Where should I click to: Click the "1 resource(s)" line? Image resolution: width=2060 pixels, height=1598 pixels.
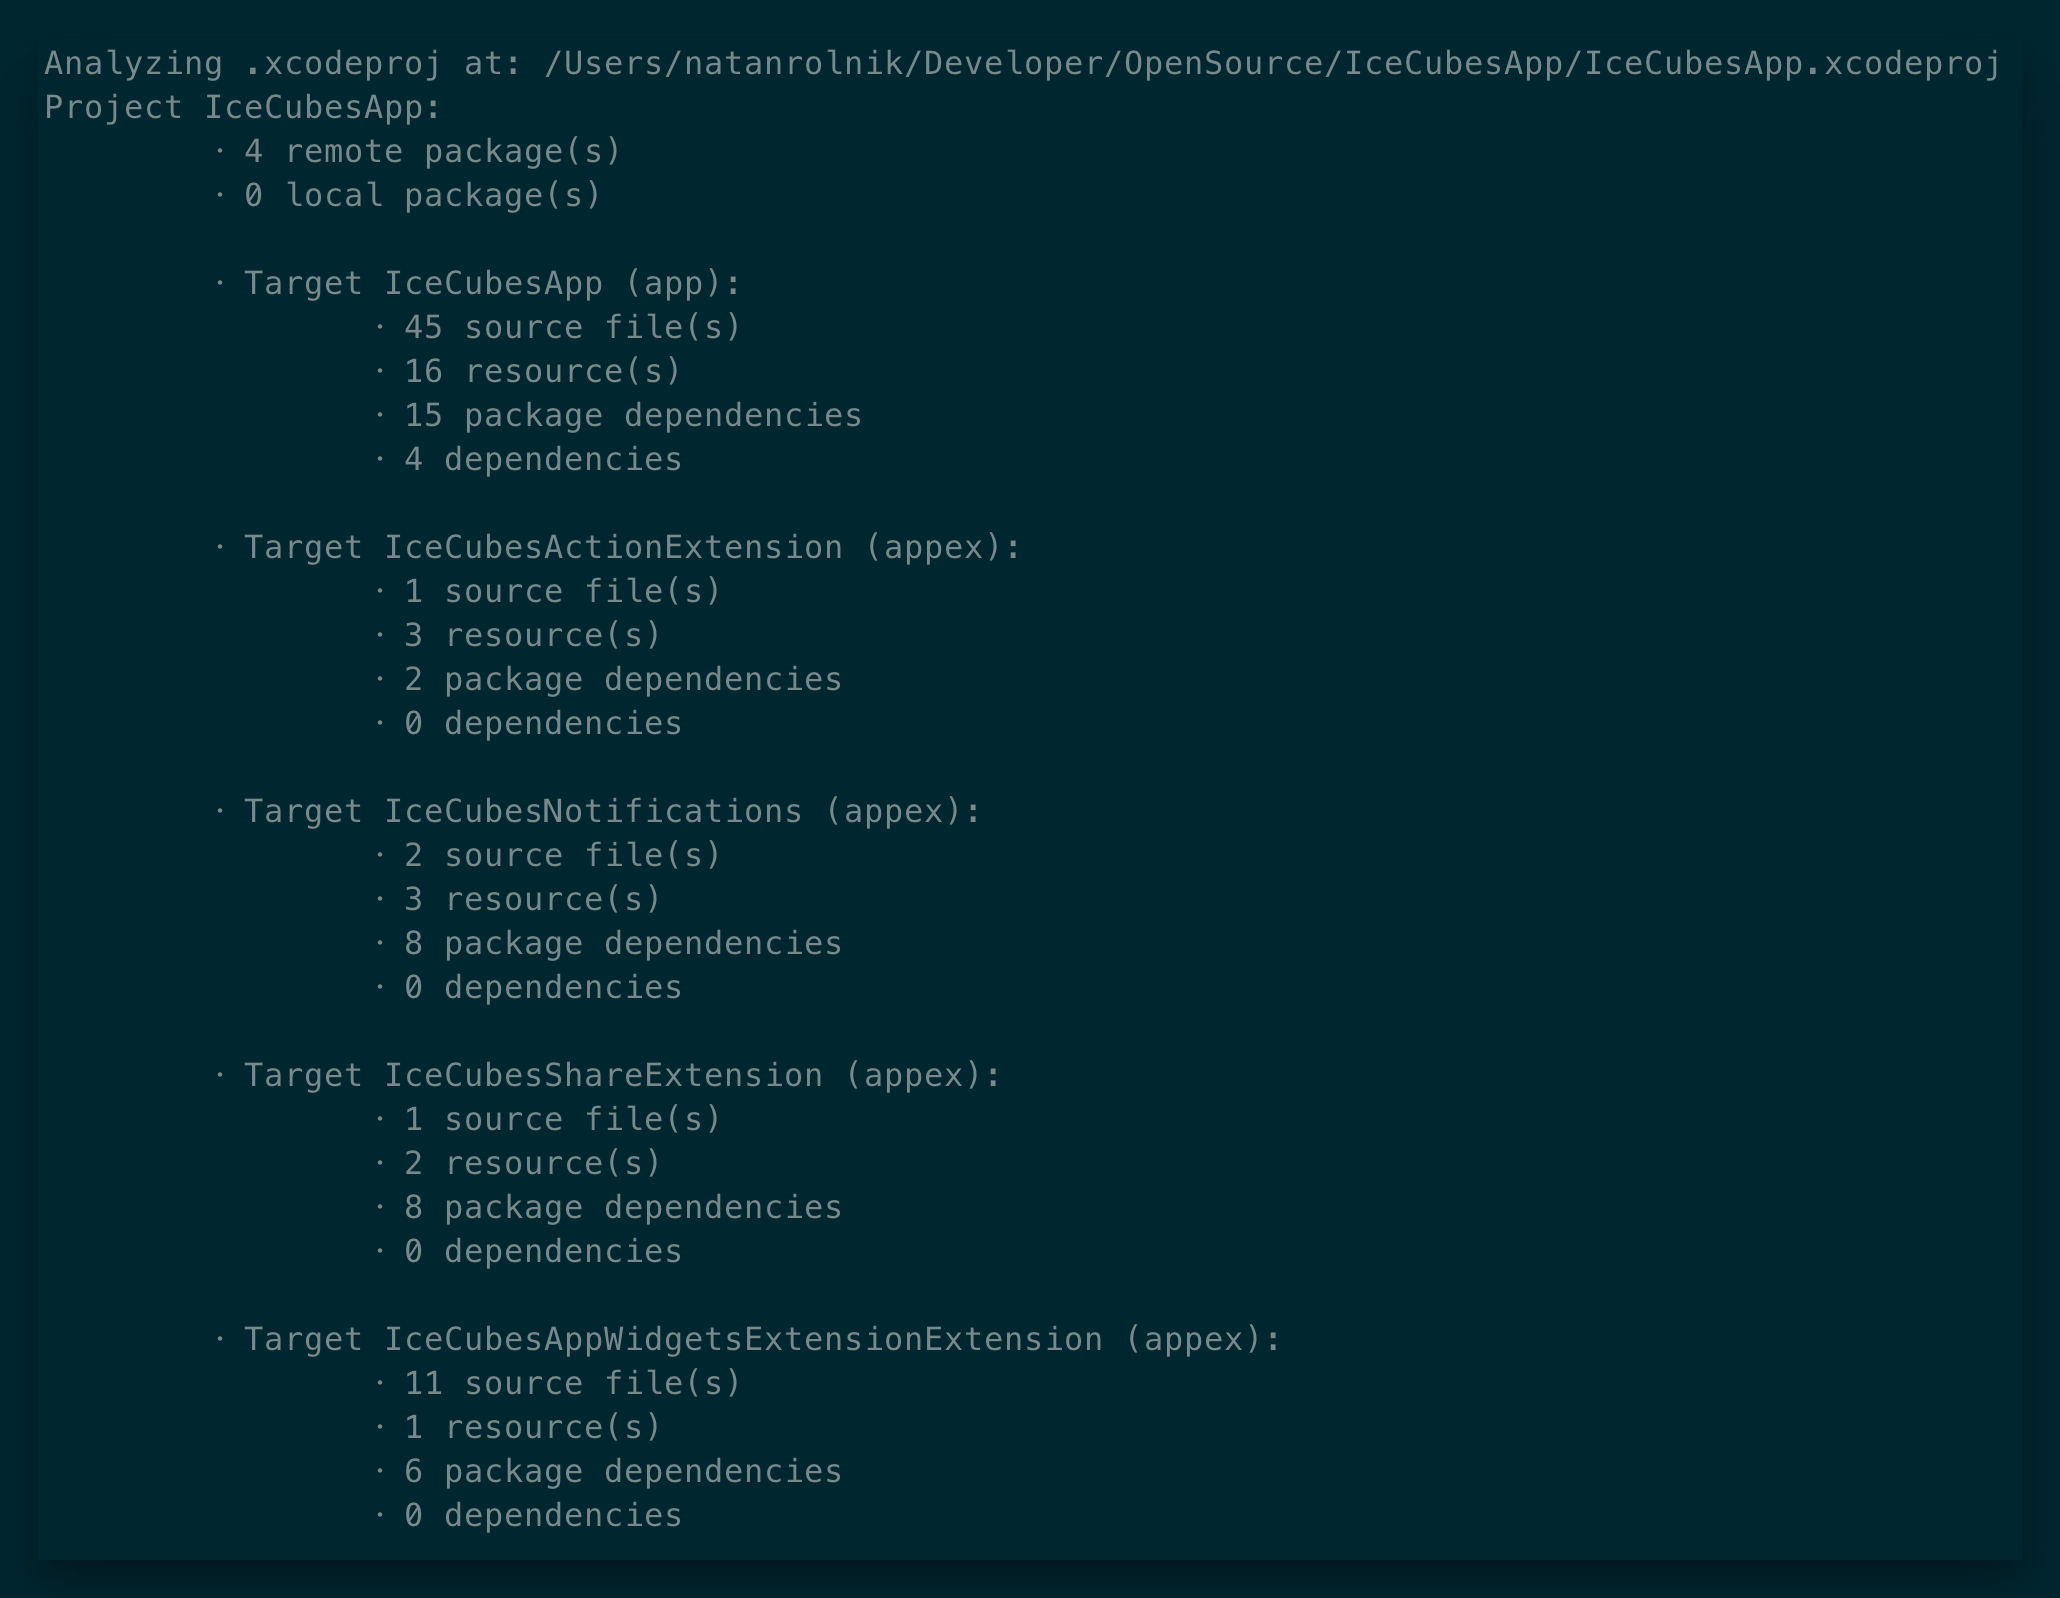tap(532, 1428)
